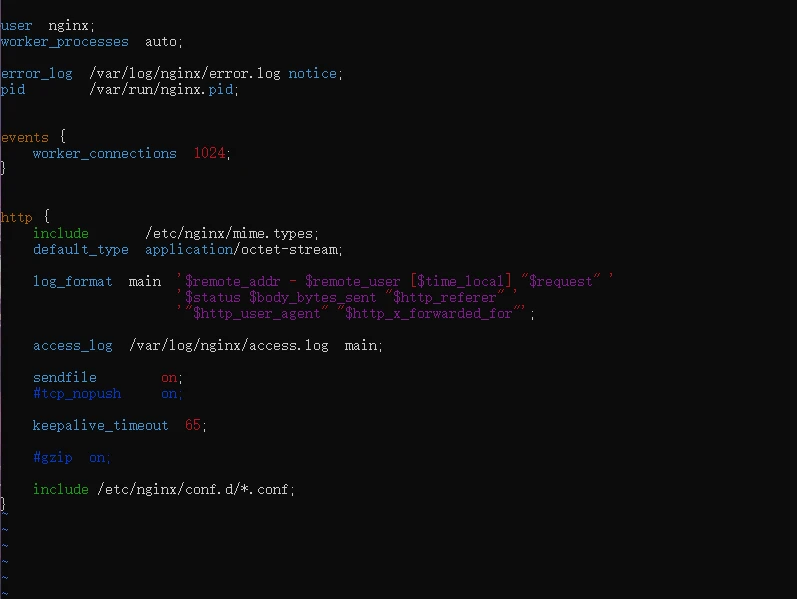
Task: Click the 'error_log' directive
Action: pos(37,74)
